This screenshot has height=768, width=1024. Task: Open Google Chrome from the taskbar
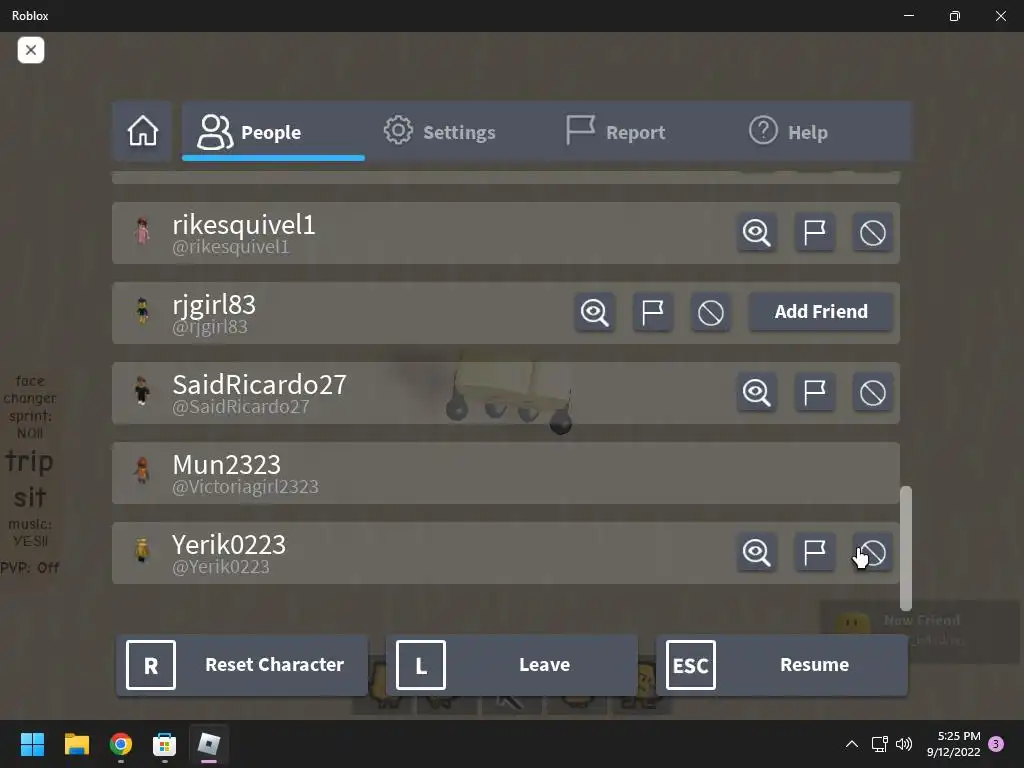pyautogui.click(x=121, y=744)
